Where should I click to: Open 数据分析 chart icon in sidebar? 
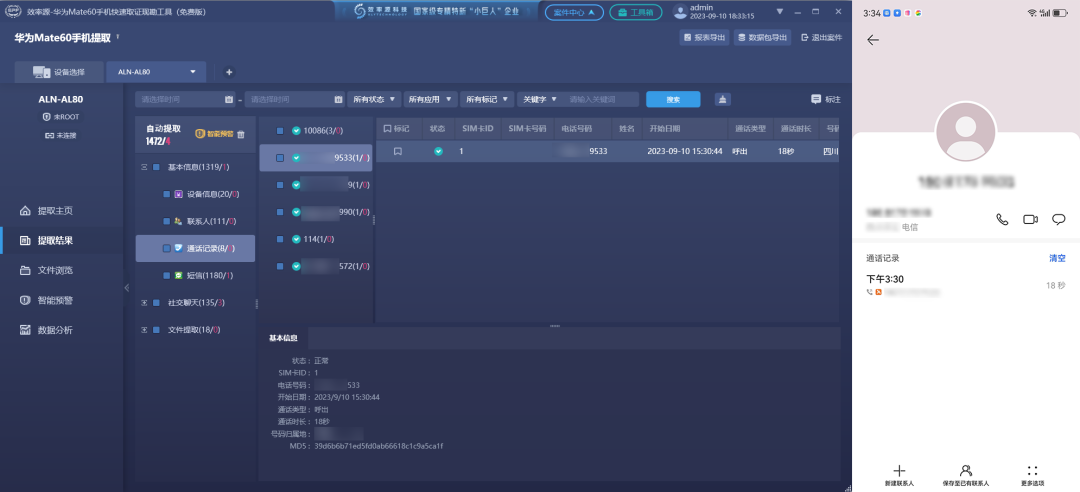click(x=25, y=330)
